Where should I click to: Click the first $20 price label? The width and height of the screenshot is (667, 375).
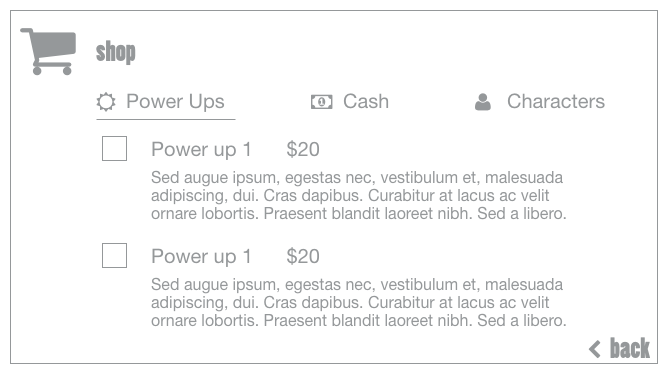coord(303,150)
